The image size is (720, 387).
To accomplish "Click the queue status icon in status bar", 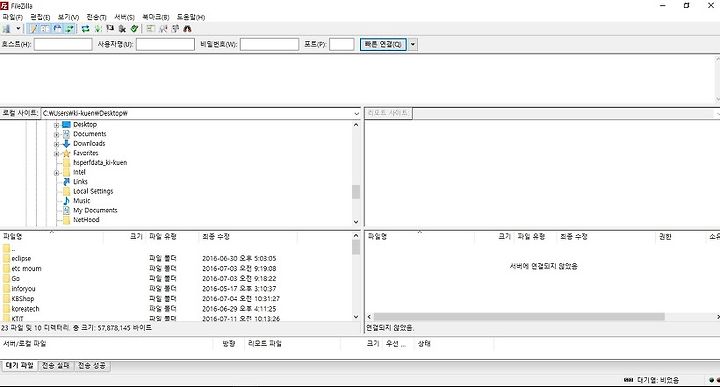I will pos(629,380).
